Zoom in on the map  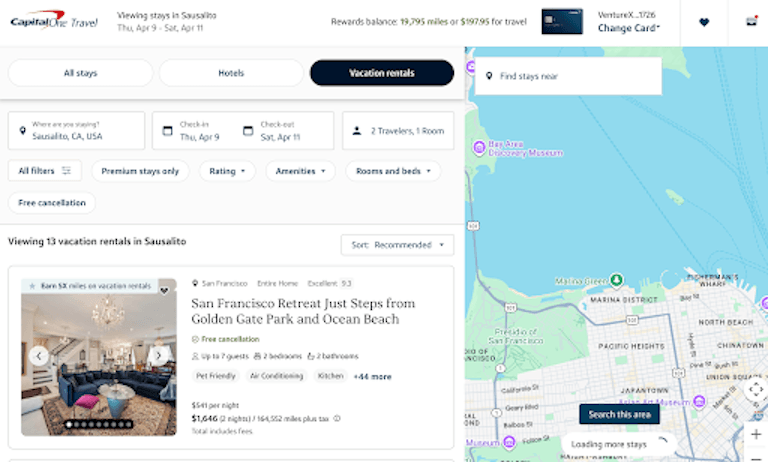pos(755,434)
